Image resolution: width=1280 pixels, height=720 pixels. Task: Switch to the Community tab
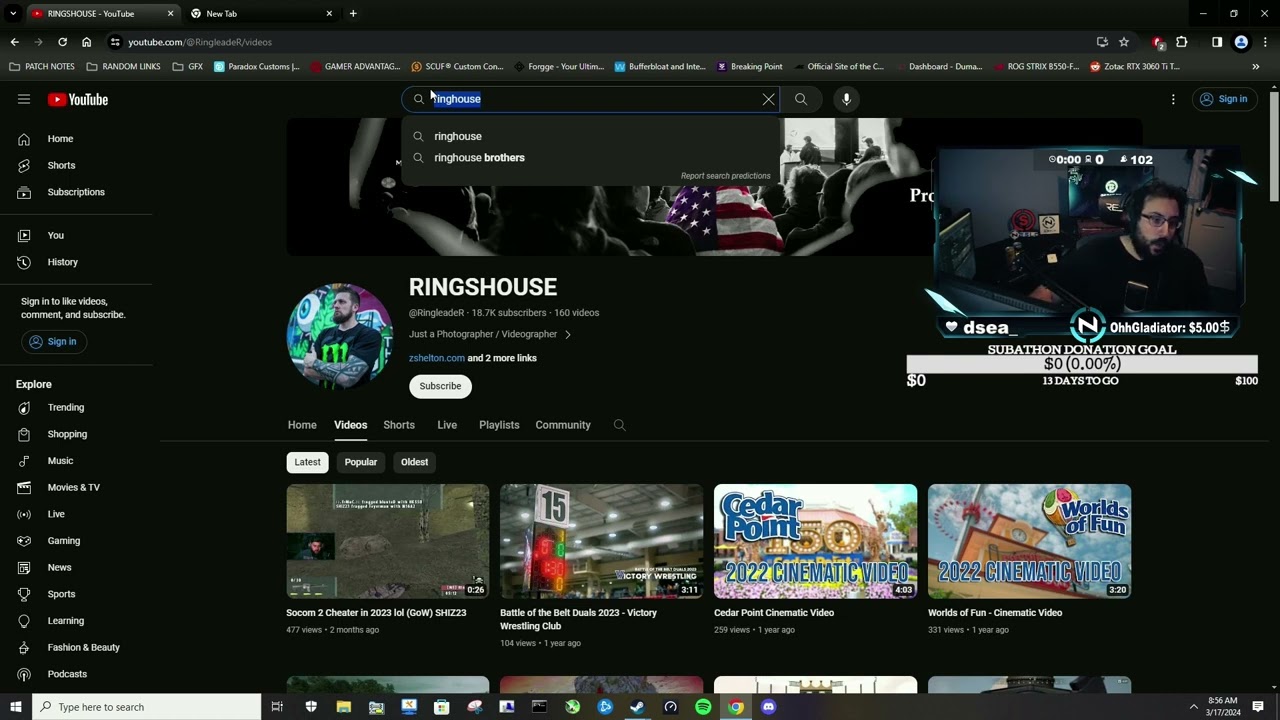(563, 425)
